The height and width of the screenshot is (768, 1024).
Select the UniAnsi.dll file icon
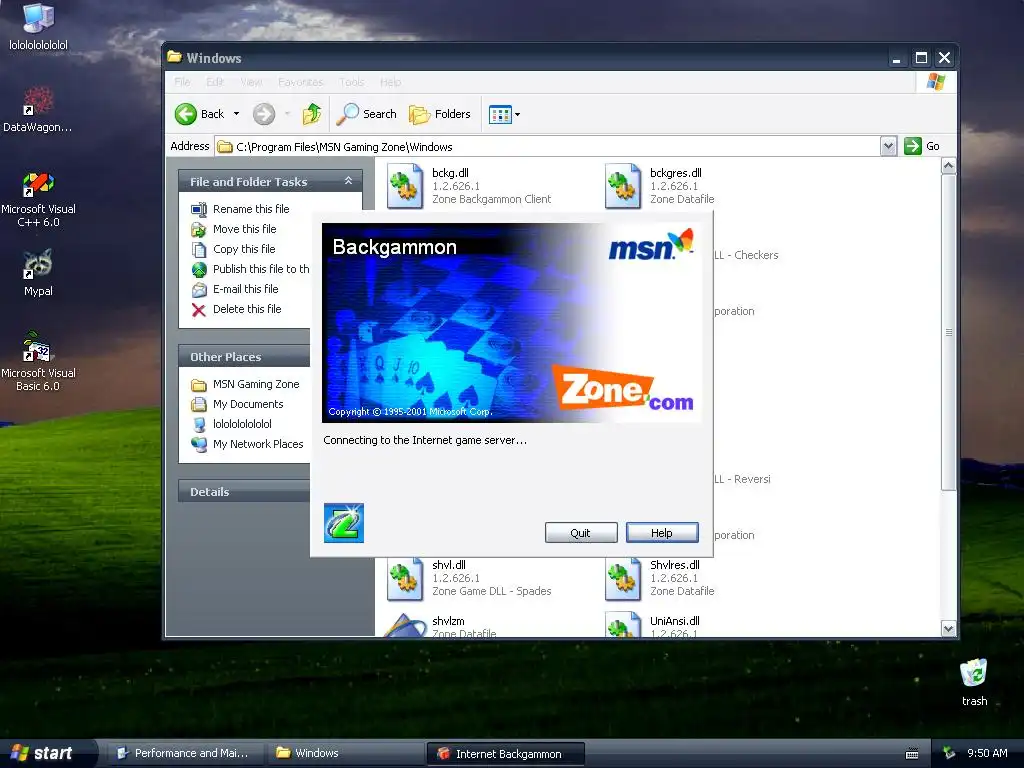(x=623, y=624)
